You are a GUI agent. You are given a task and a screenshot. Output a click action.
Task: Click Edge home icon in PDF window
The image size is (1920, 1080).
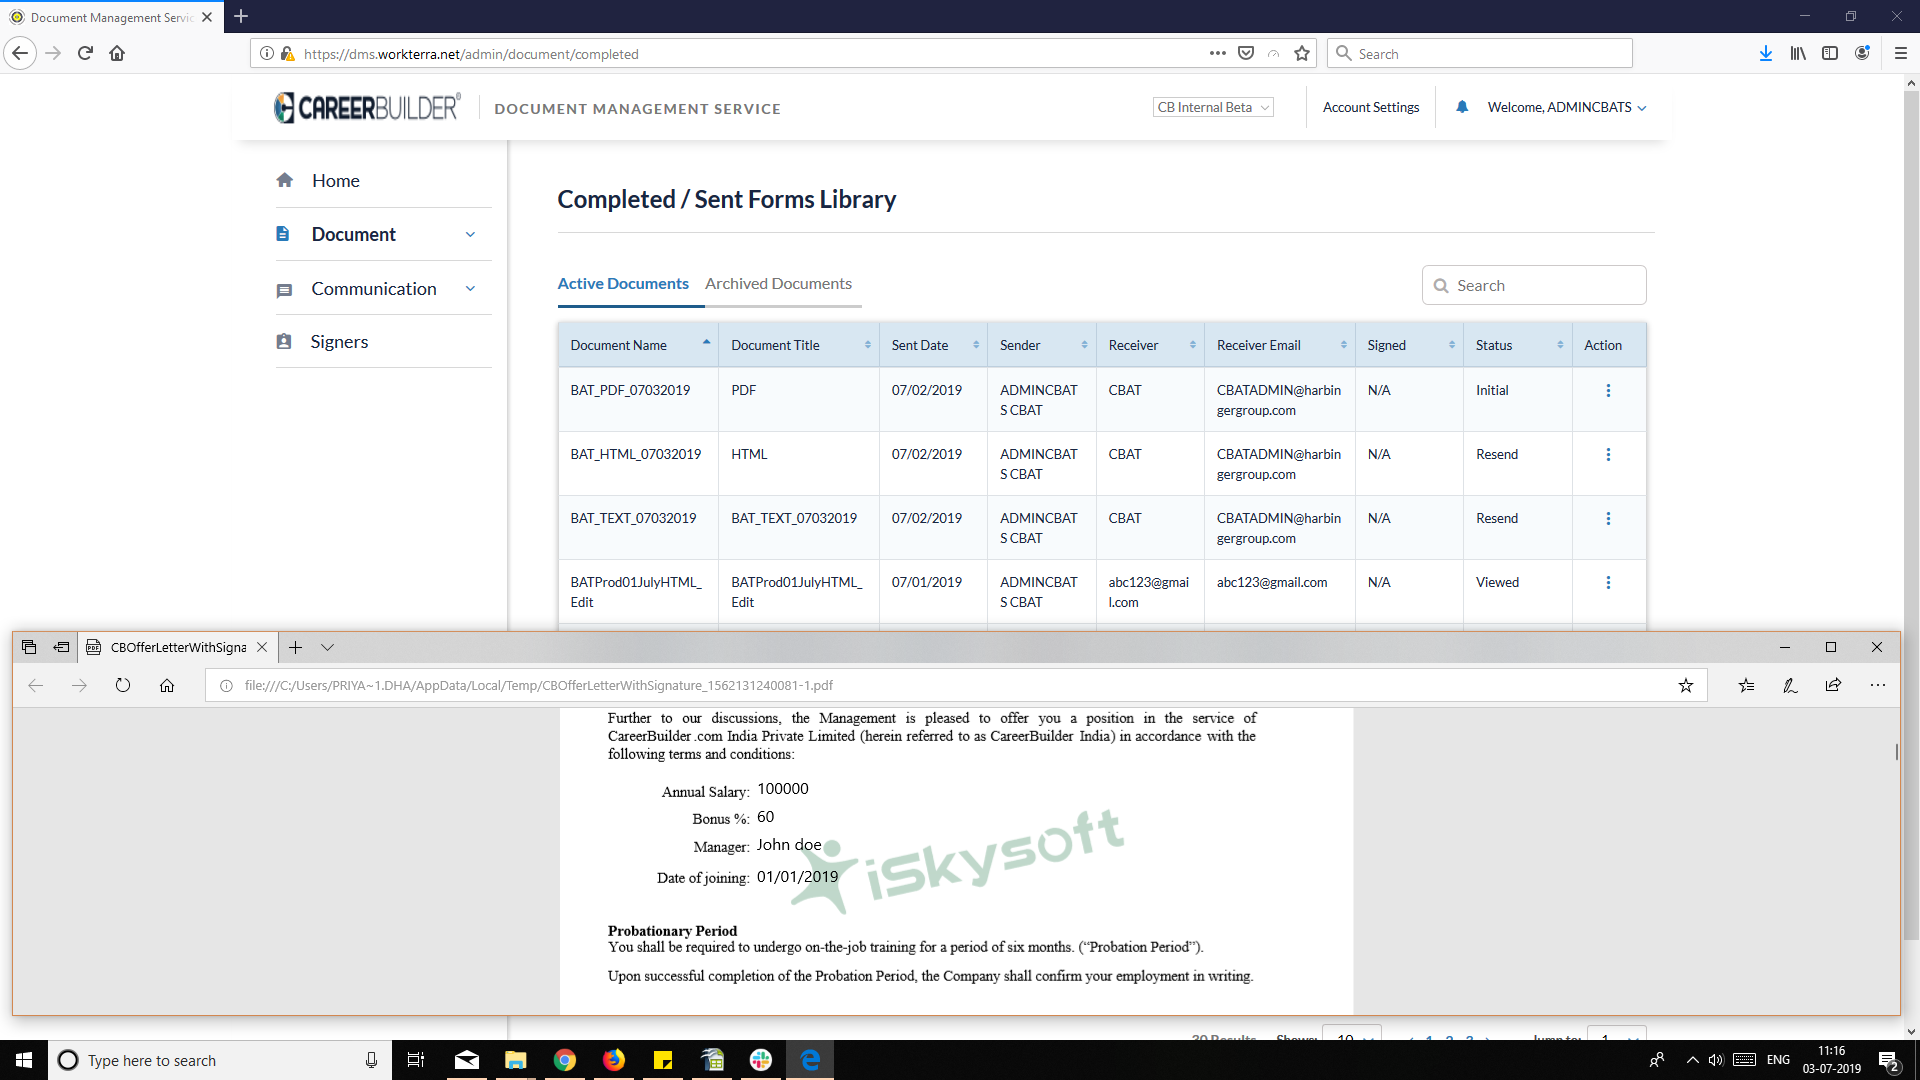pyautogui.click(x=167, y=685)
